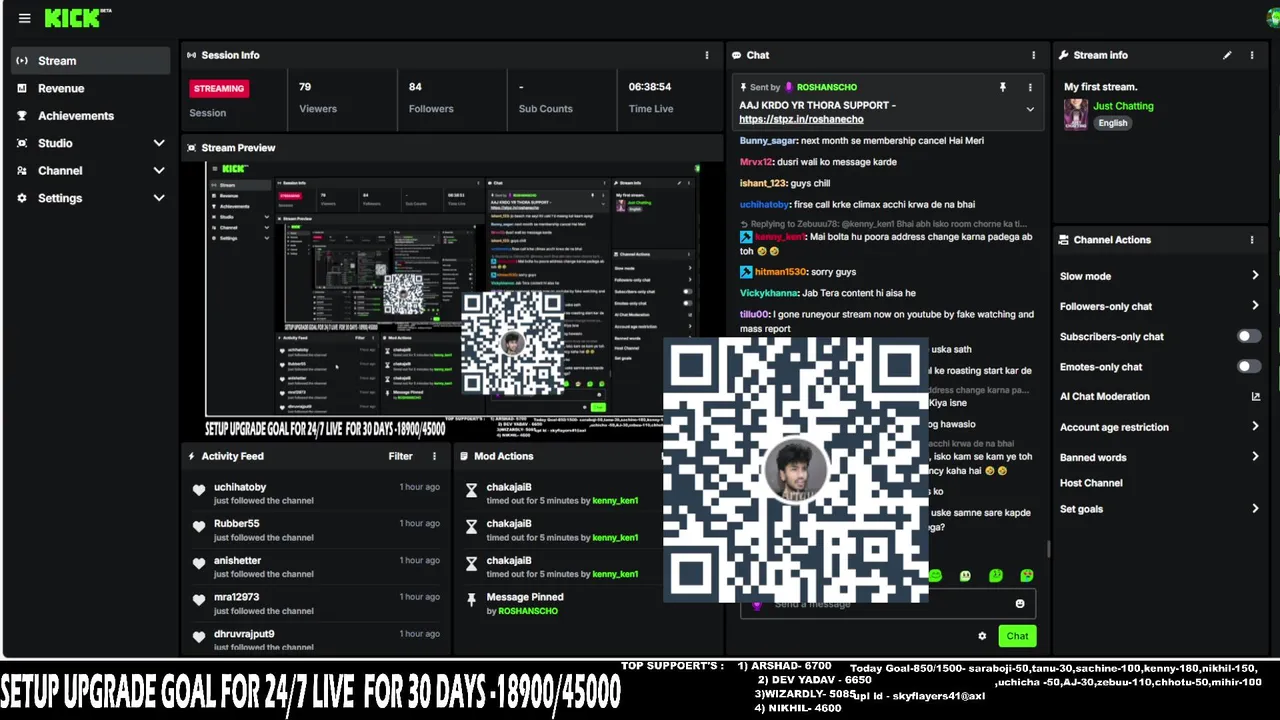Click Filter in Activity Feed
The height and width of the screenshot is (720, 1280).
click(x=400, y=456)
